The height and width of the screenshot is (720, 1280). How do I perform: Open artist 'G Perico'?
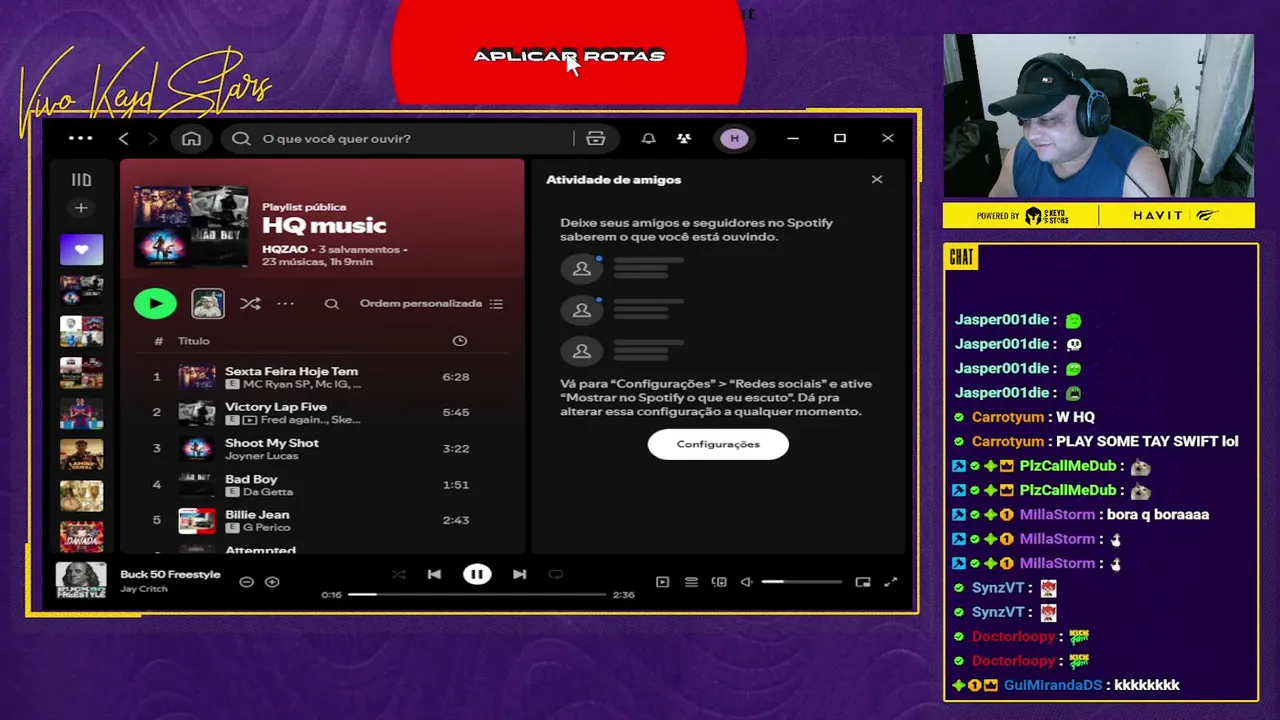point(266,528)
